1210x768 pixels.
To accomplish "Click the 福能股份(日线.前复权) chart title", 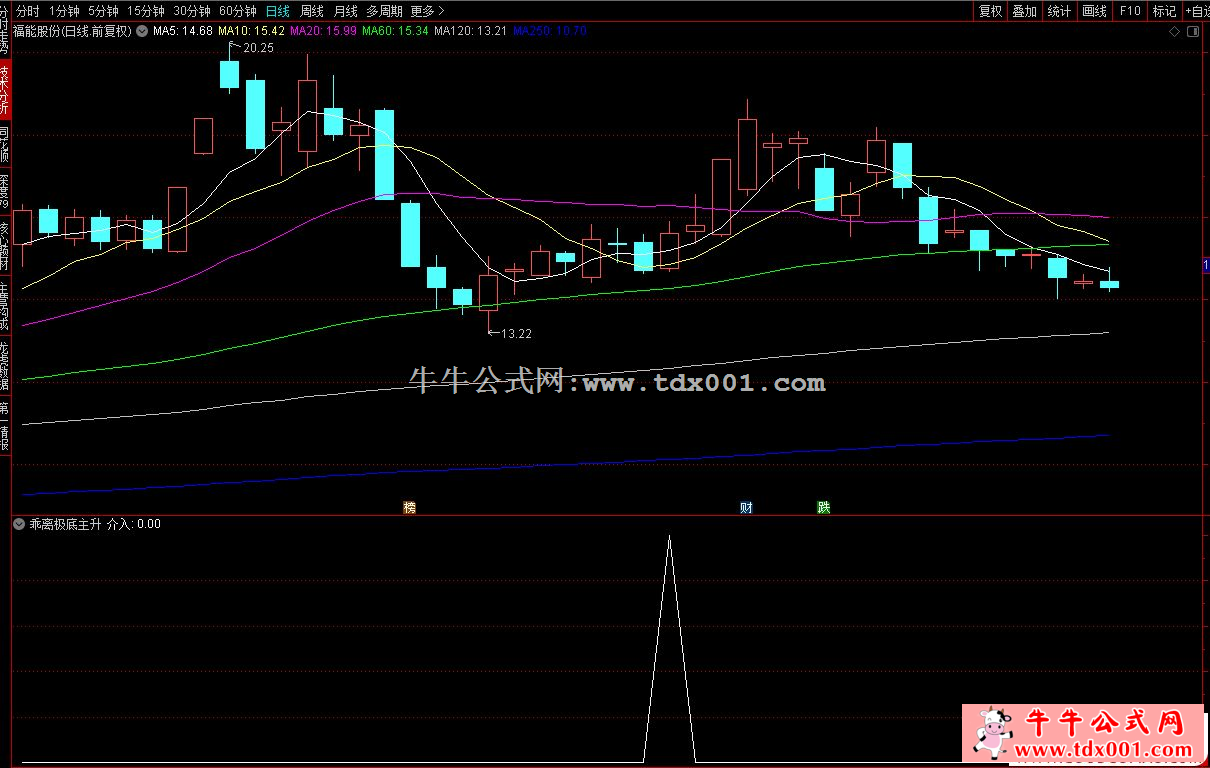I will 72,31.
